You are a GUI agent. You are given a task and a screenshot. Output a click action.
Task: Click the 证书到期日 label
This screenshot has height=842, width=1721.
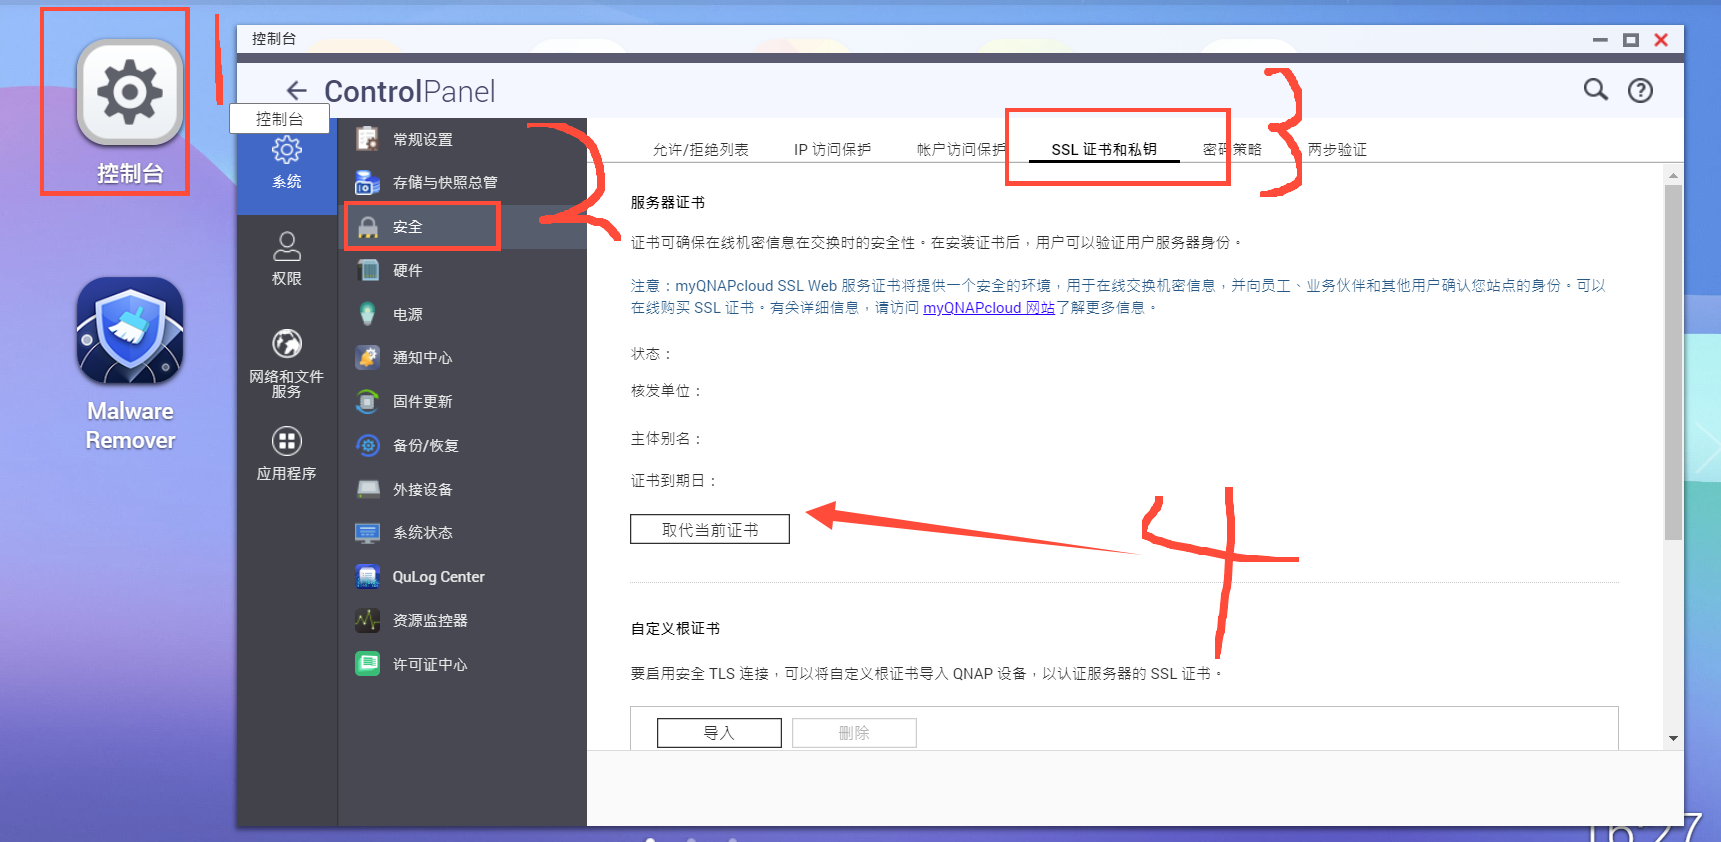coord(675,481)
